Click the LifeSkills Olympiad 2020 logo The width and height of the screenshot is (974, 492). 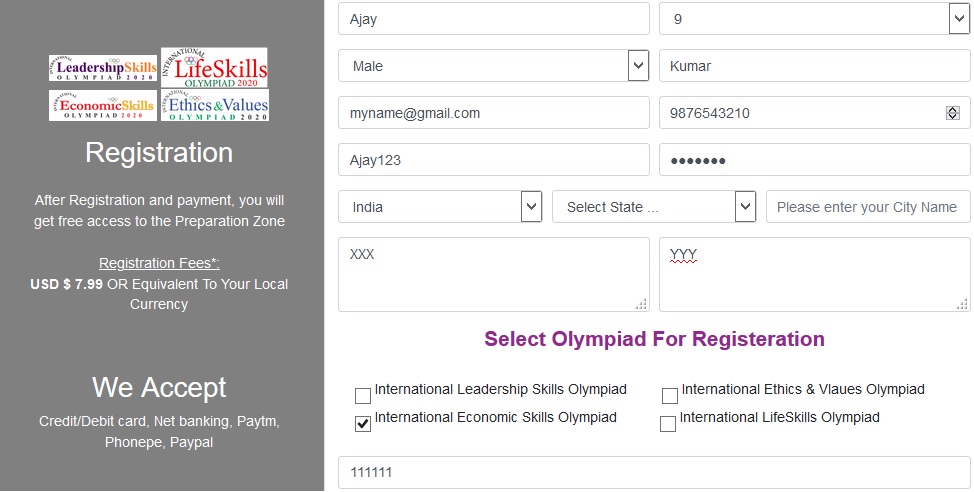214,68
